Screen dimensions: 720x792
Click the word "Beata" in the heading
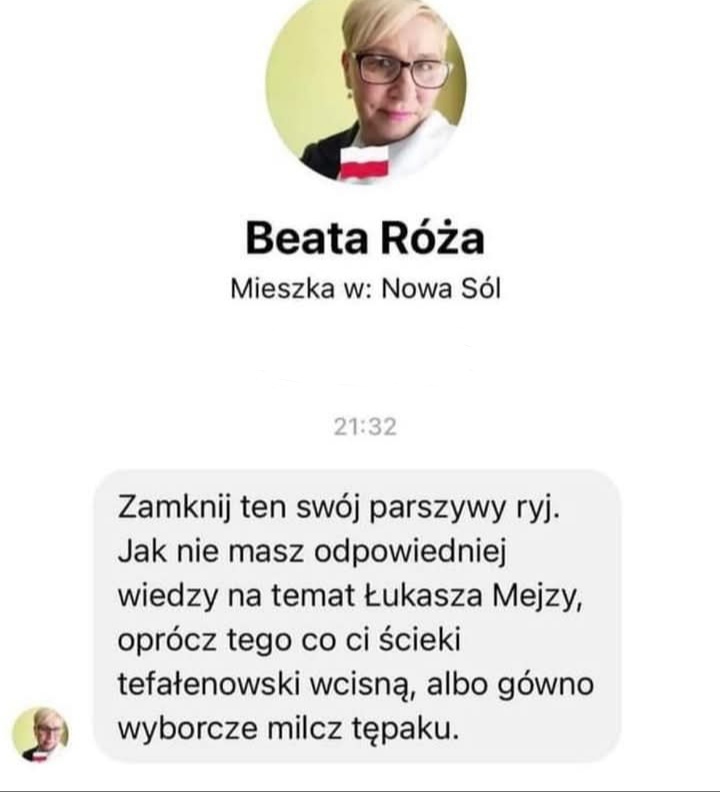(x=307, y=238)
